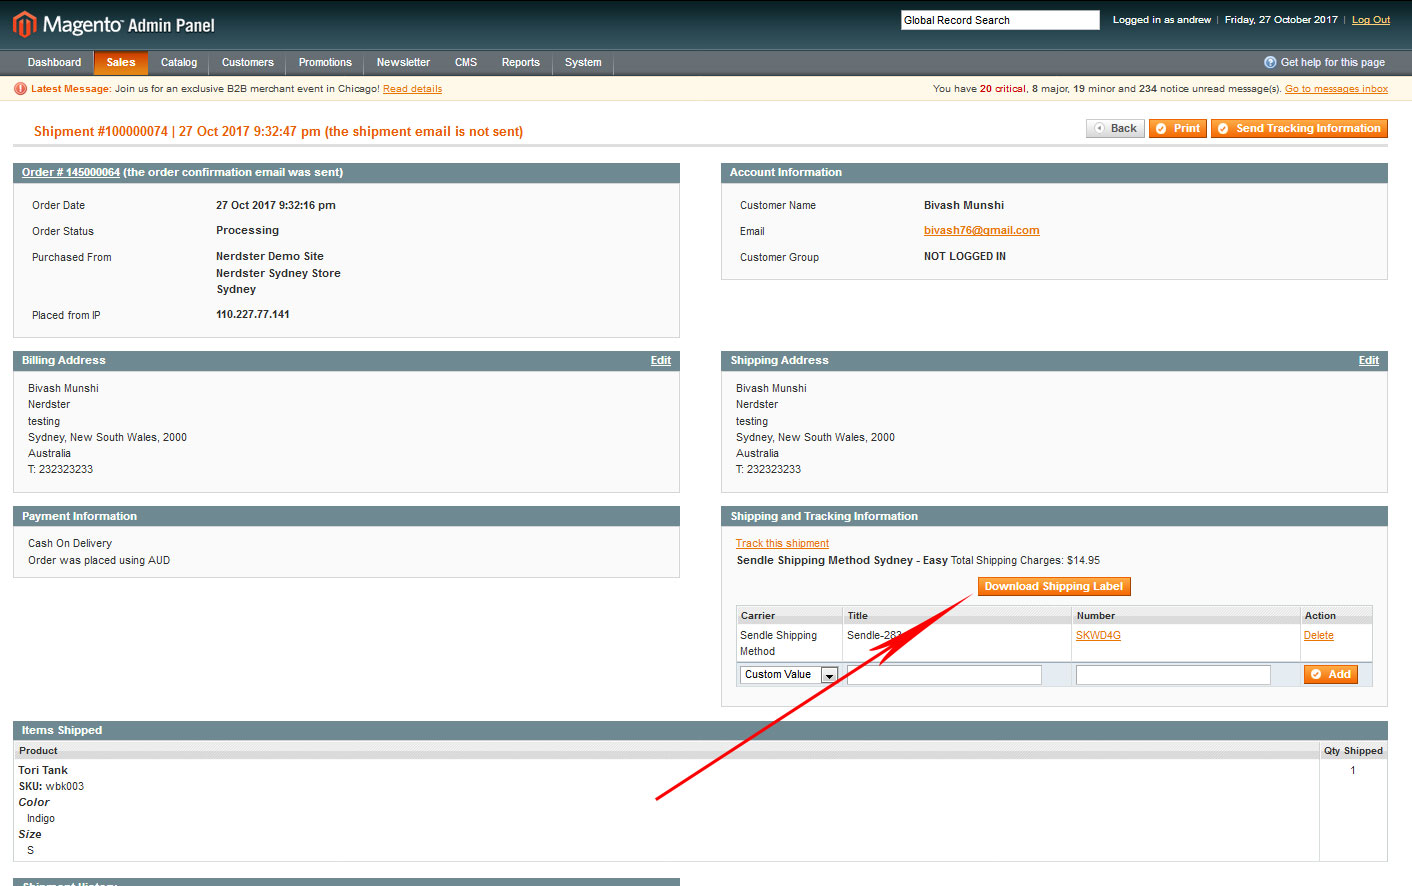Screen dimensions: 1412x886
Task: Edit the Billing Address
Action: (x=660, y=360)
